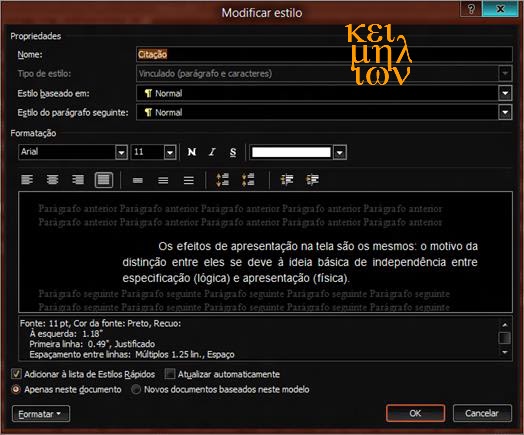Select Novos documentos baseados neste modelo
The width and height of the screenshot is (524, 435).
click(x=136, y=390)
